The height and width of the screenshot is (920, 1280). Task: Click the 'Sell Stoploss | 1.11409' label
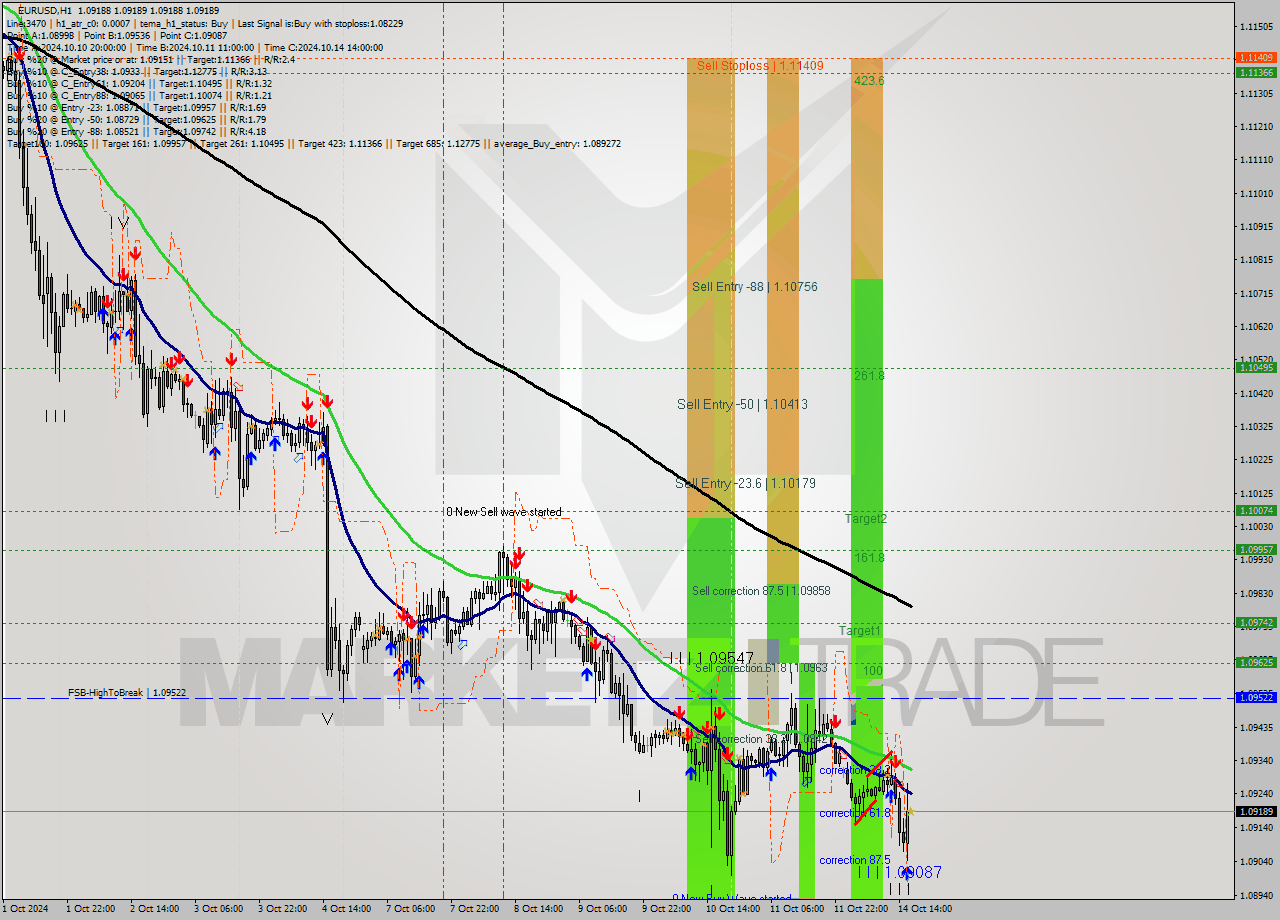pos(760,66)
